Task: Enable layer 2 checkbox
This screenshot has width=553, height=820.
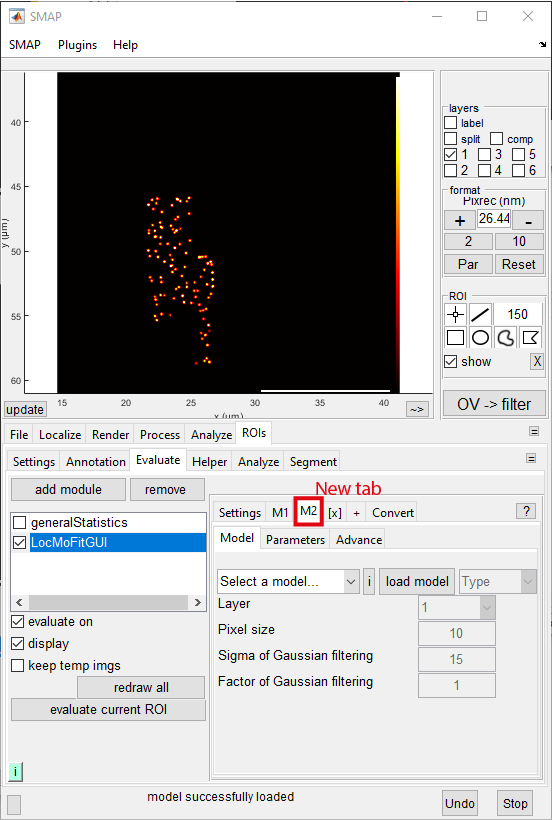Action: 450,170
